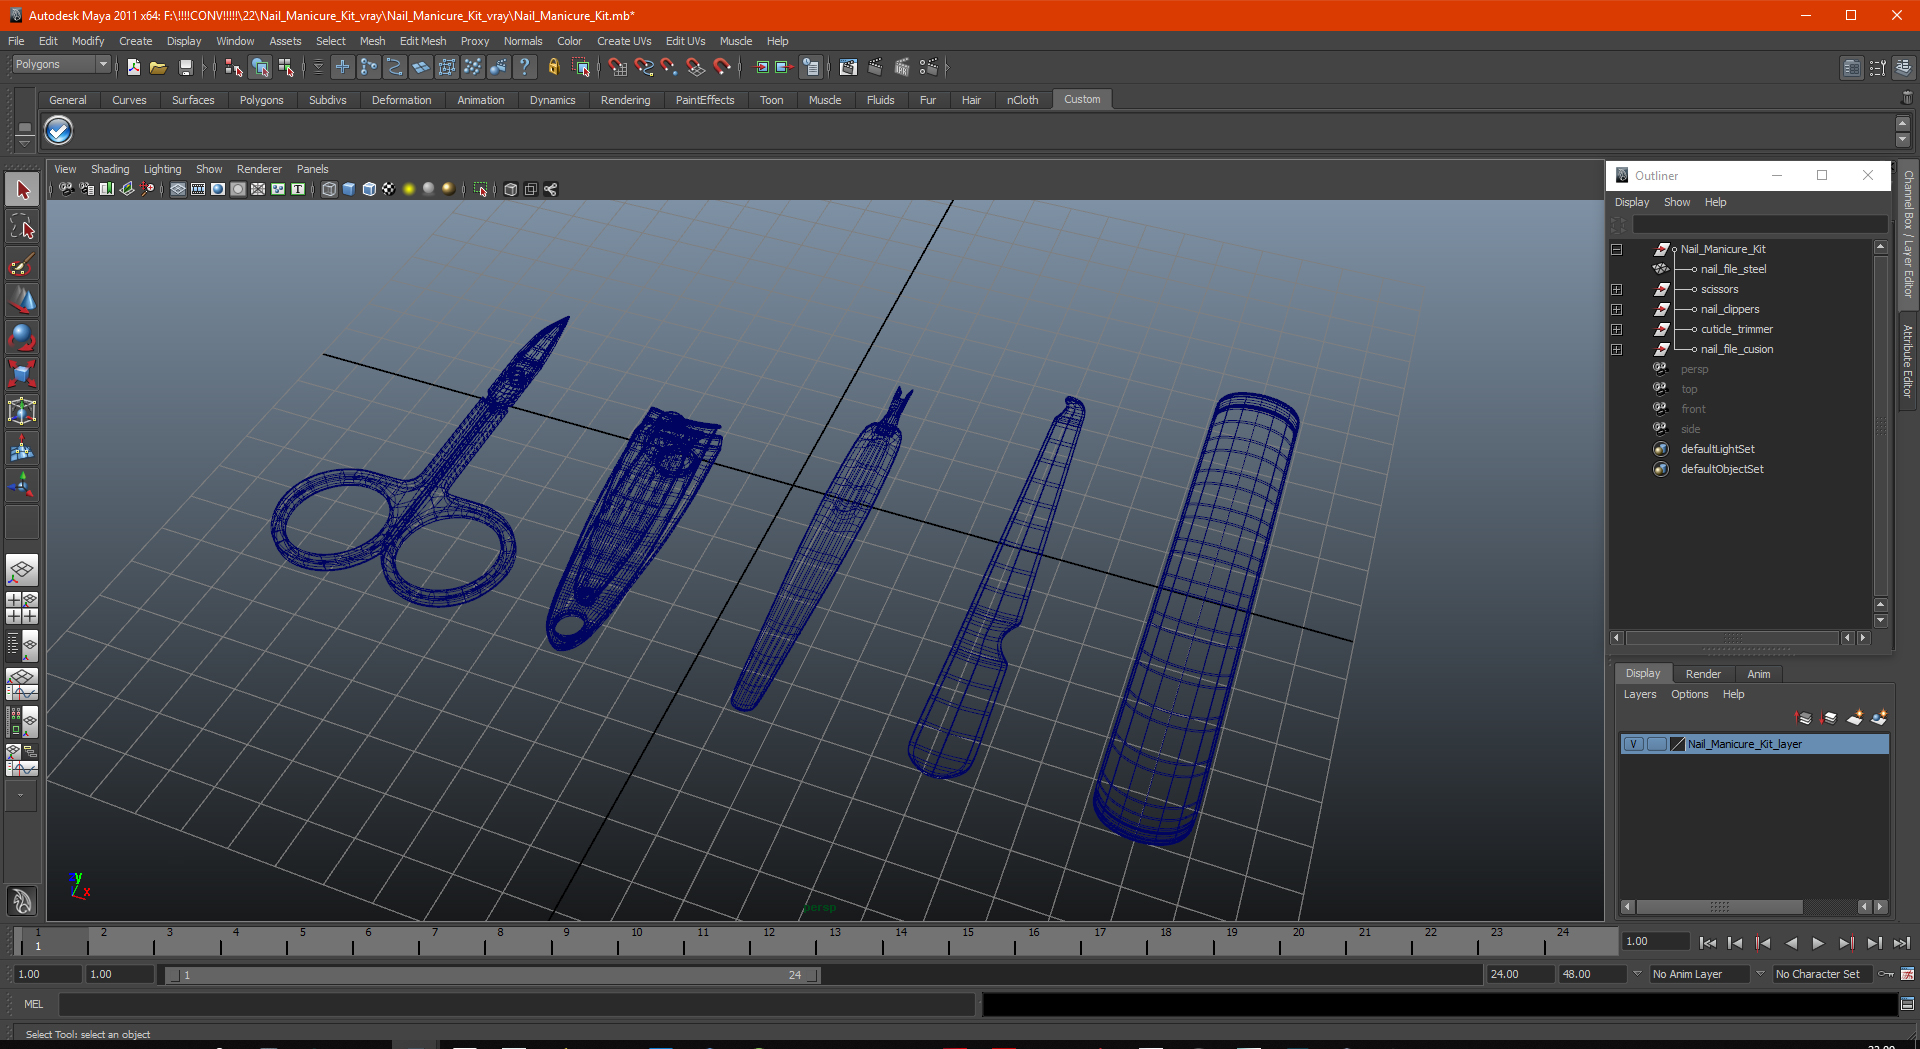The width and height of the screenshot is (1920, 1049).
Task: Switch to four view layout
Action: pyautogui.click(x=22, y=608)
